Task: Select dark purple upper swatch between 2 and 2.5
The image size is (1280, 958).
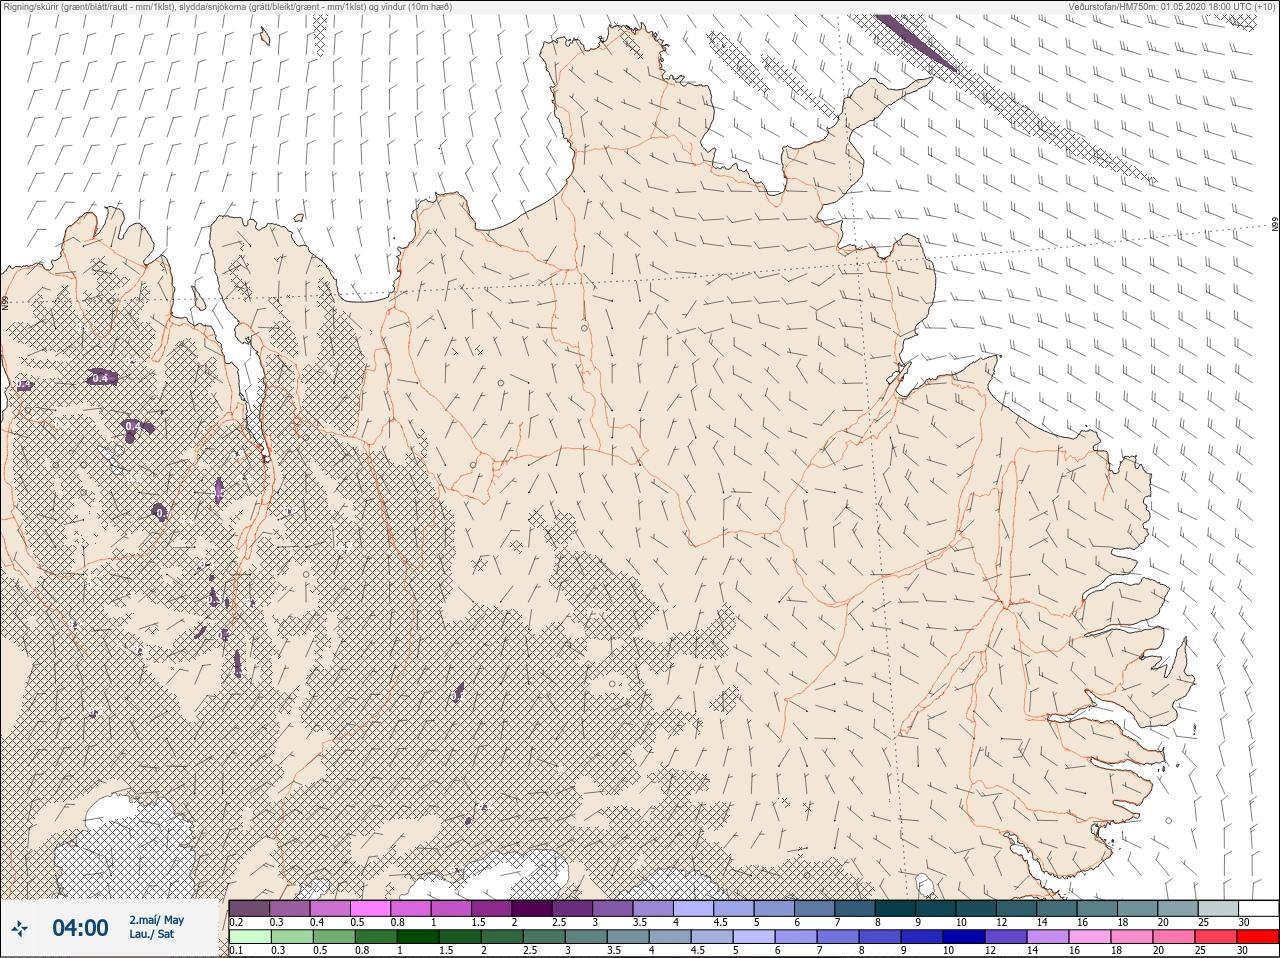Action: coord(533,908)
